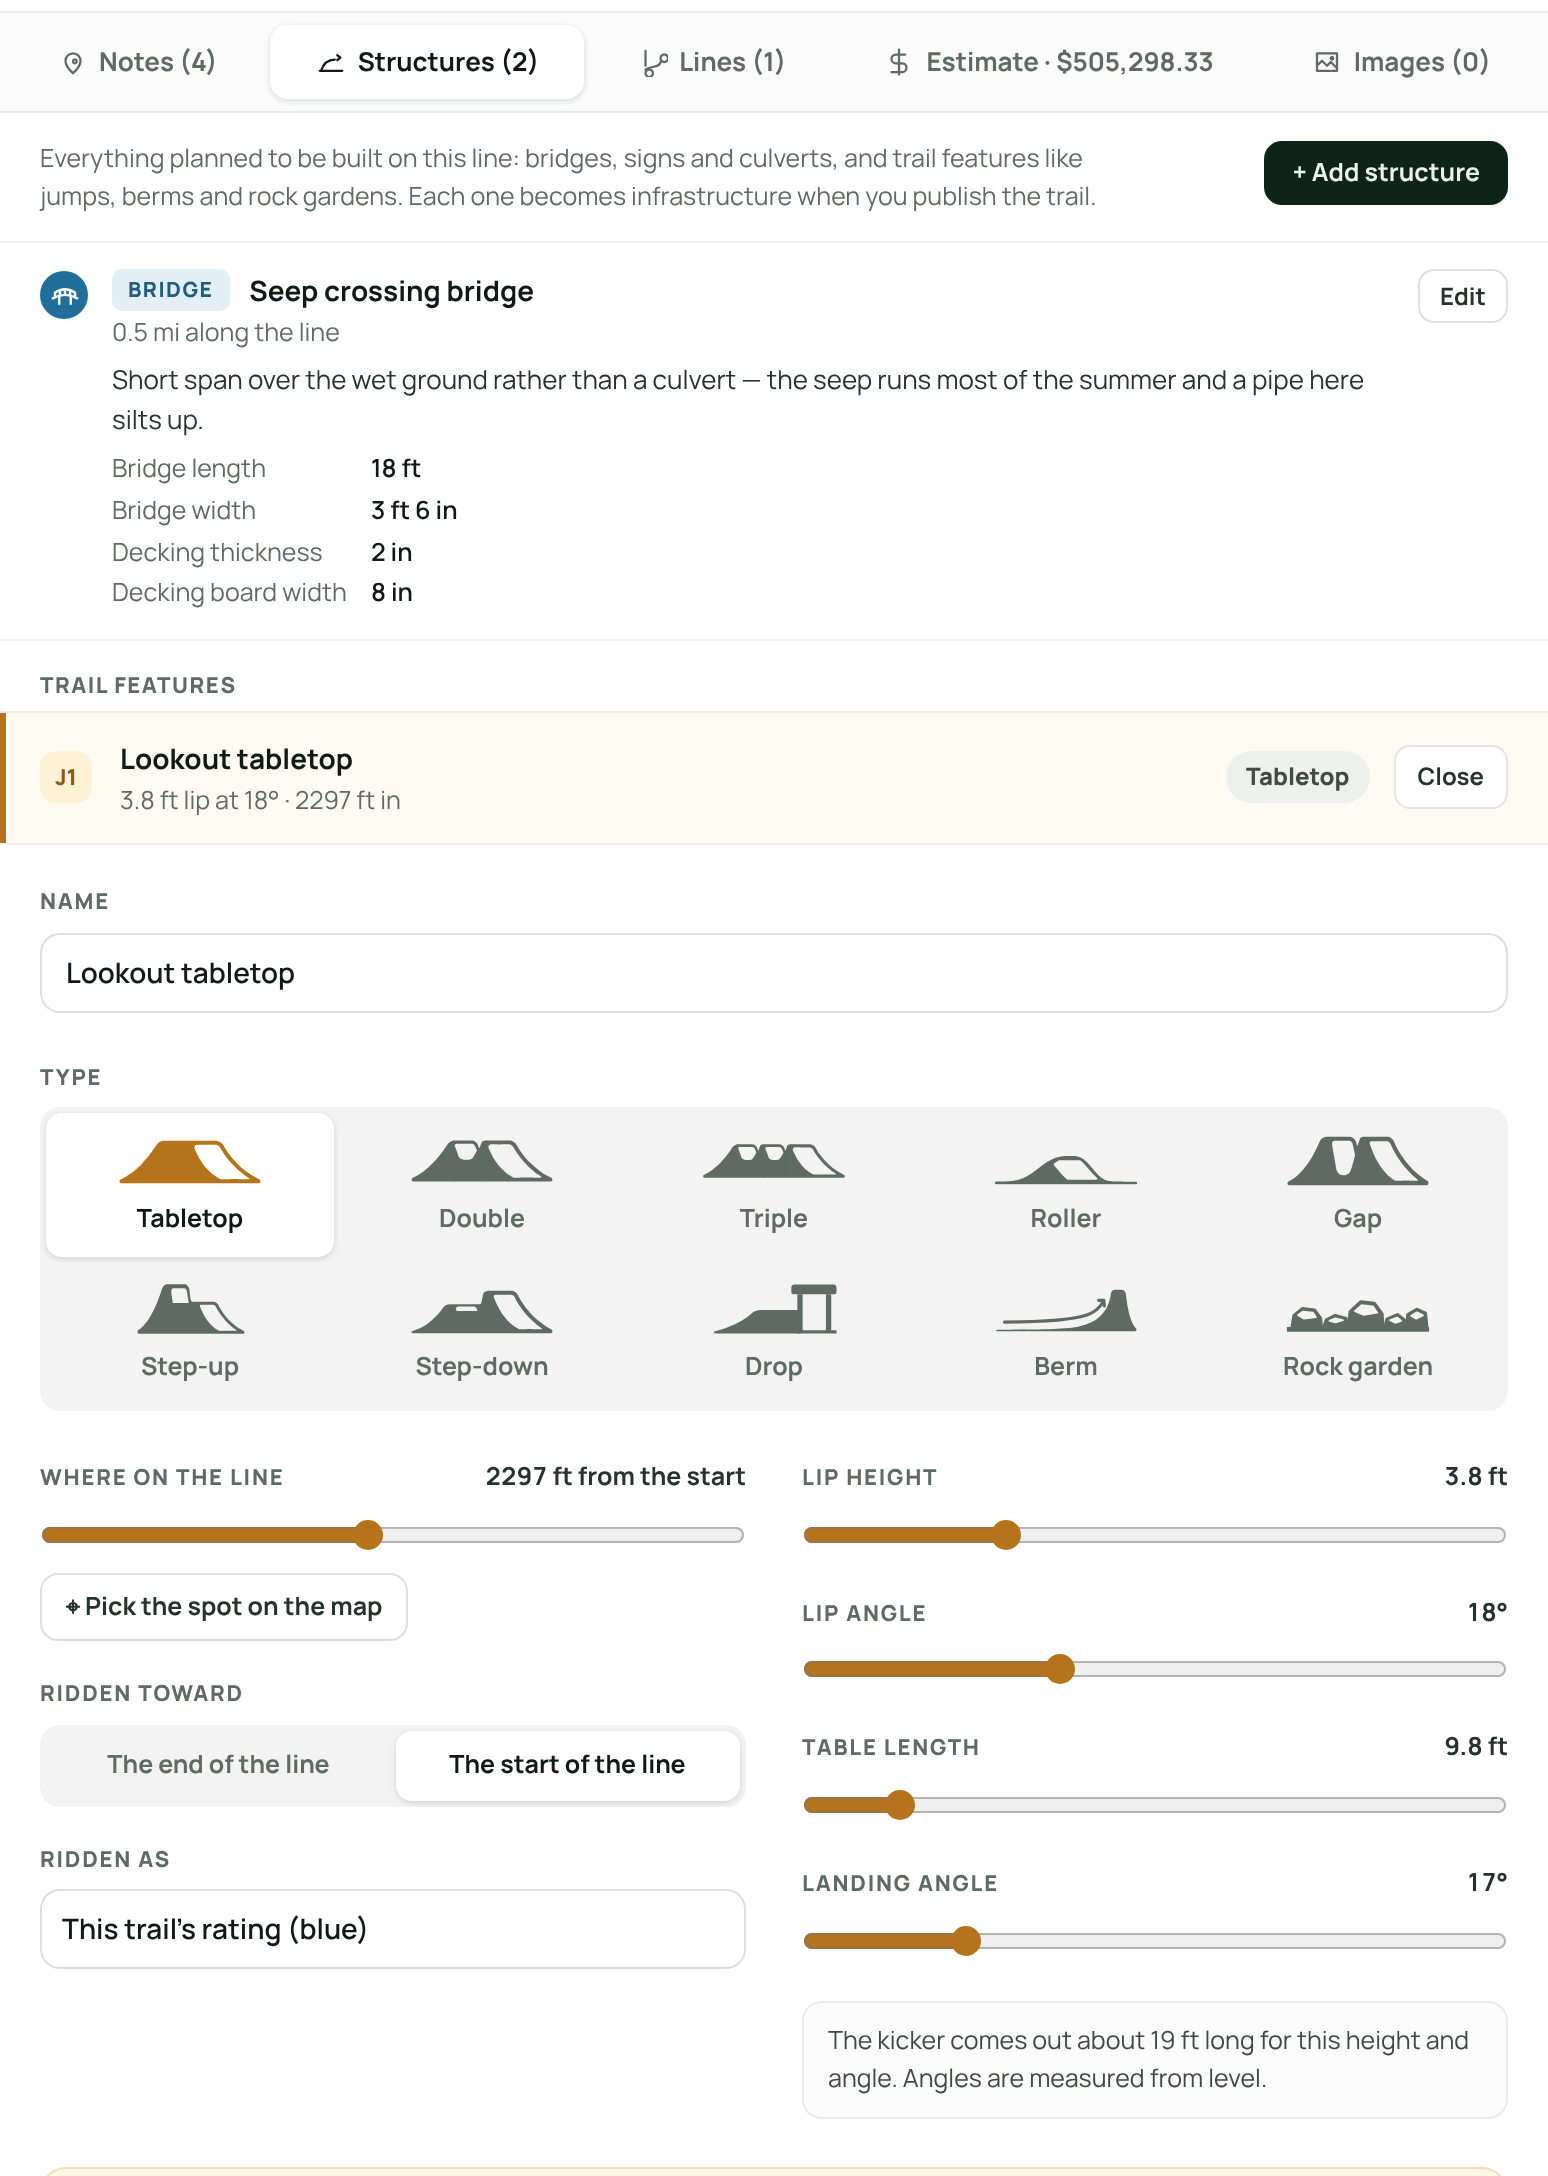This screenshot has height=2176, width=1548.
Task: Click the 2297 ft from the start value
Action: (x=615, y=1477)
